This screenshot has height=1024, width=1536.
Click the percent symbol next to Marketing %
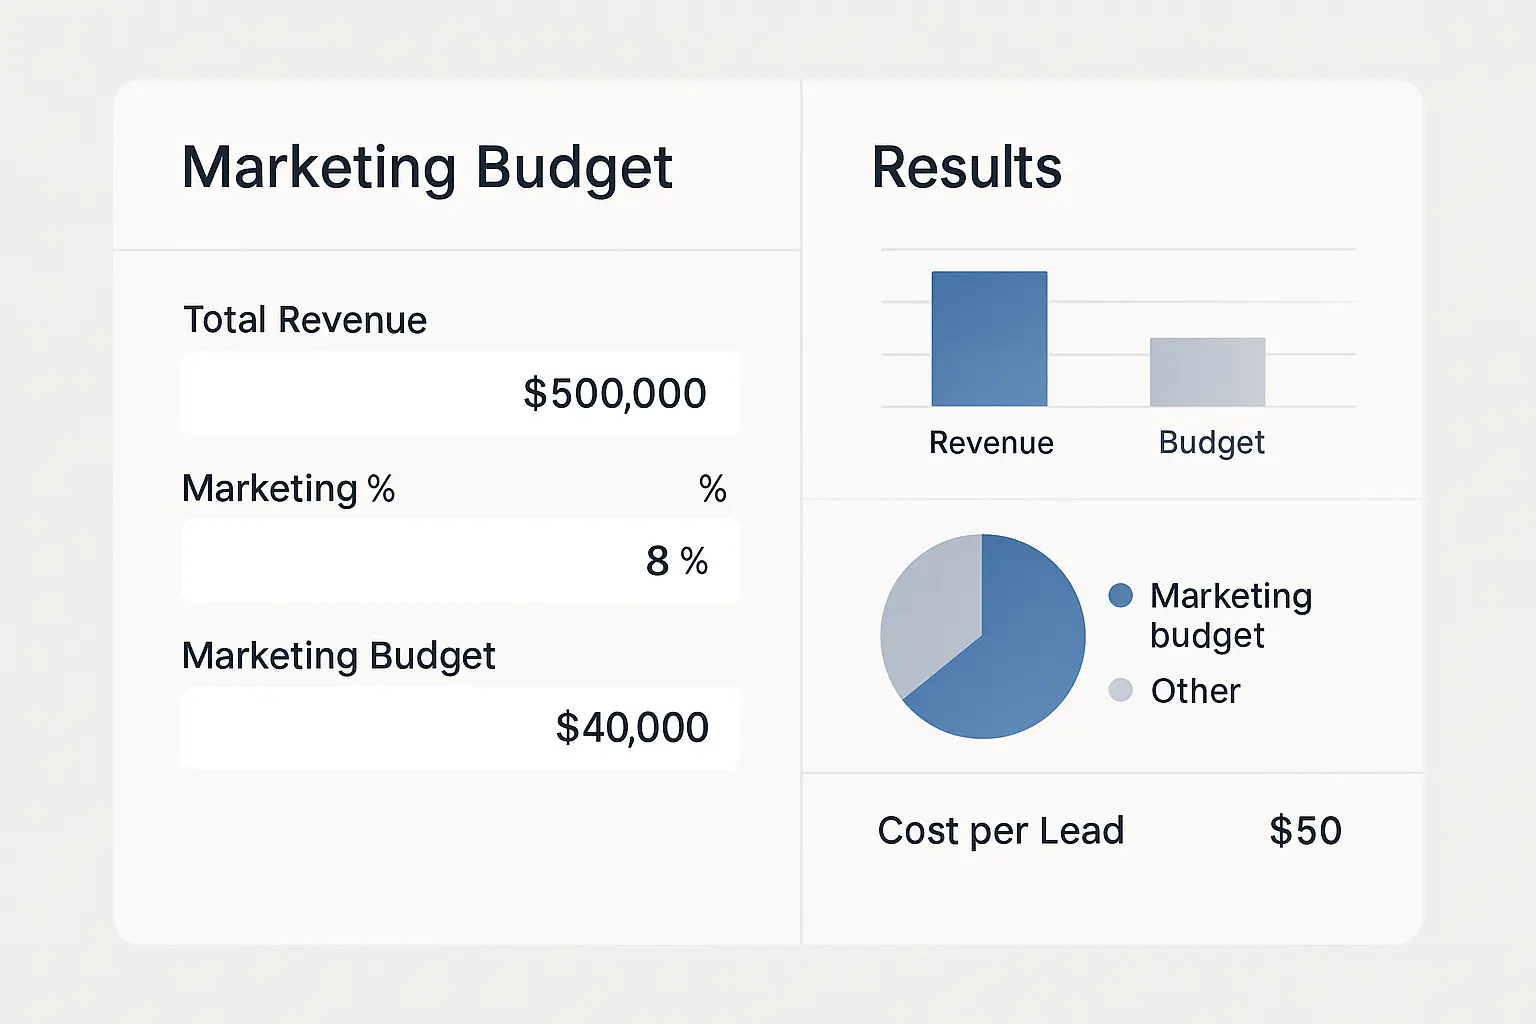coord(713,488)
